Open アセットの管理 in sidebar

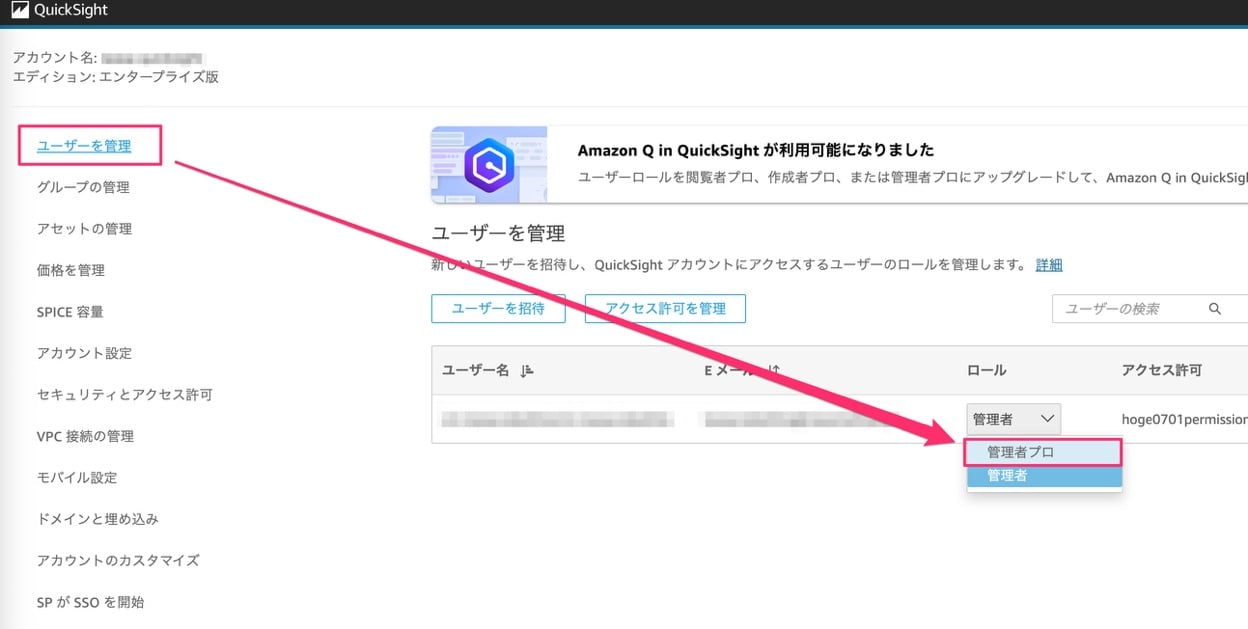84,229
